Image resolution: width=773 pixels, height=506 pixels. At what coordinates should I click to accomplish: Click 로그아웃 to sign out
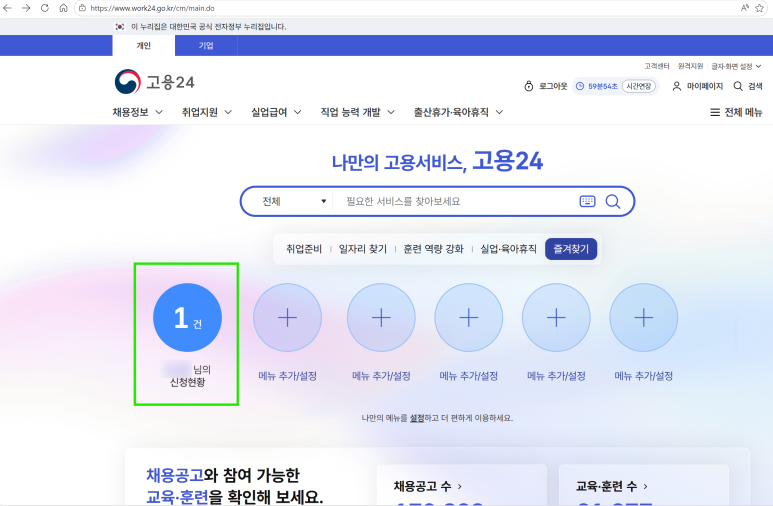point(545,86)
